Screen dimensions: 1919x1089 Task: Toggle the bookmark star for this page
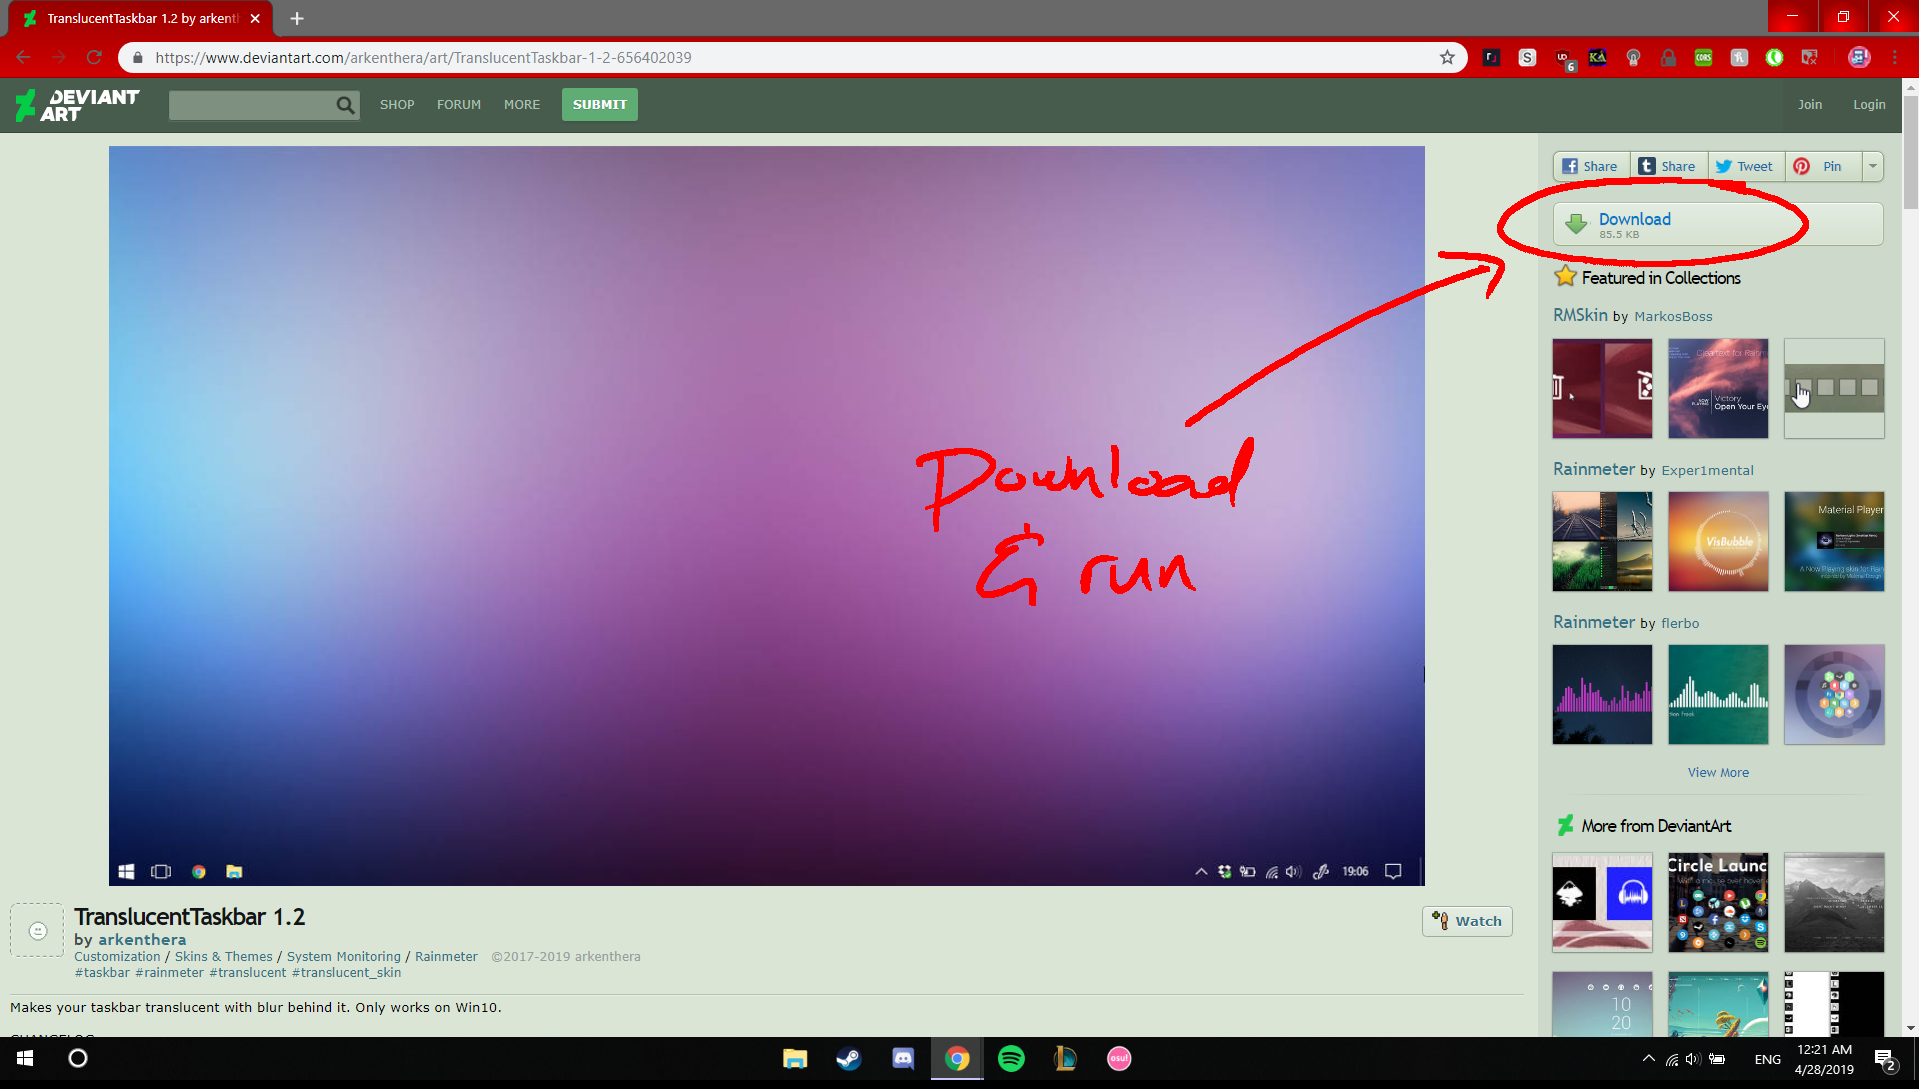(x=1447, y=57)
